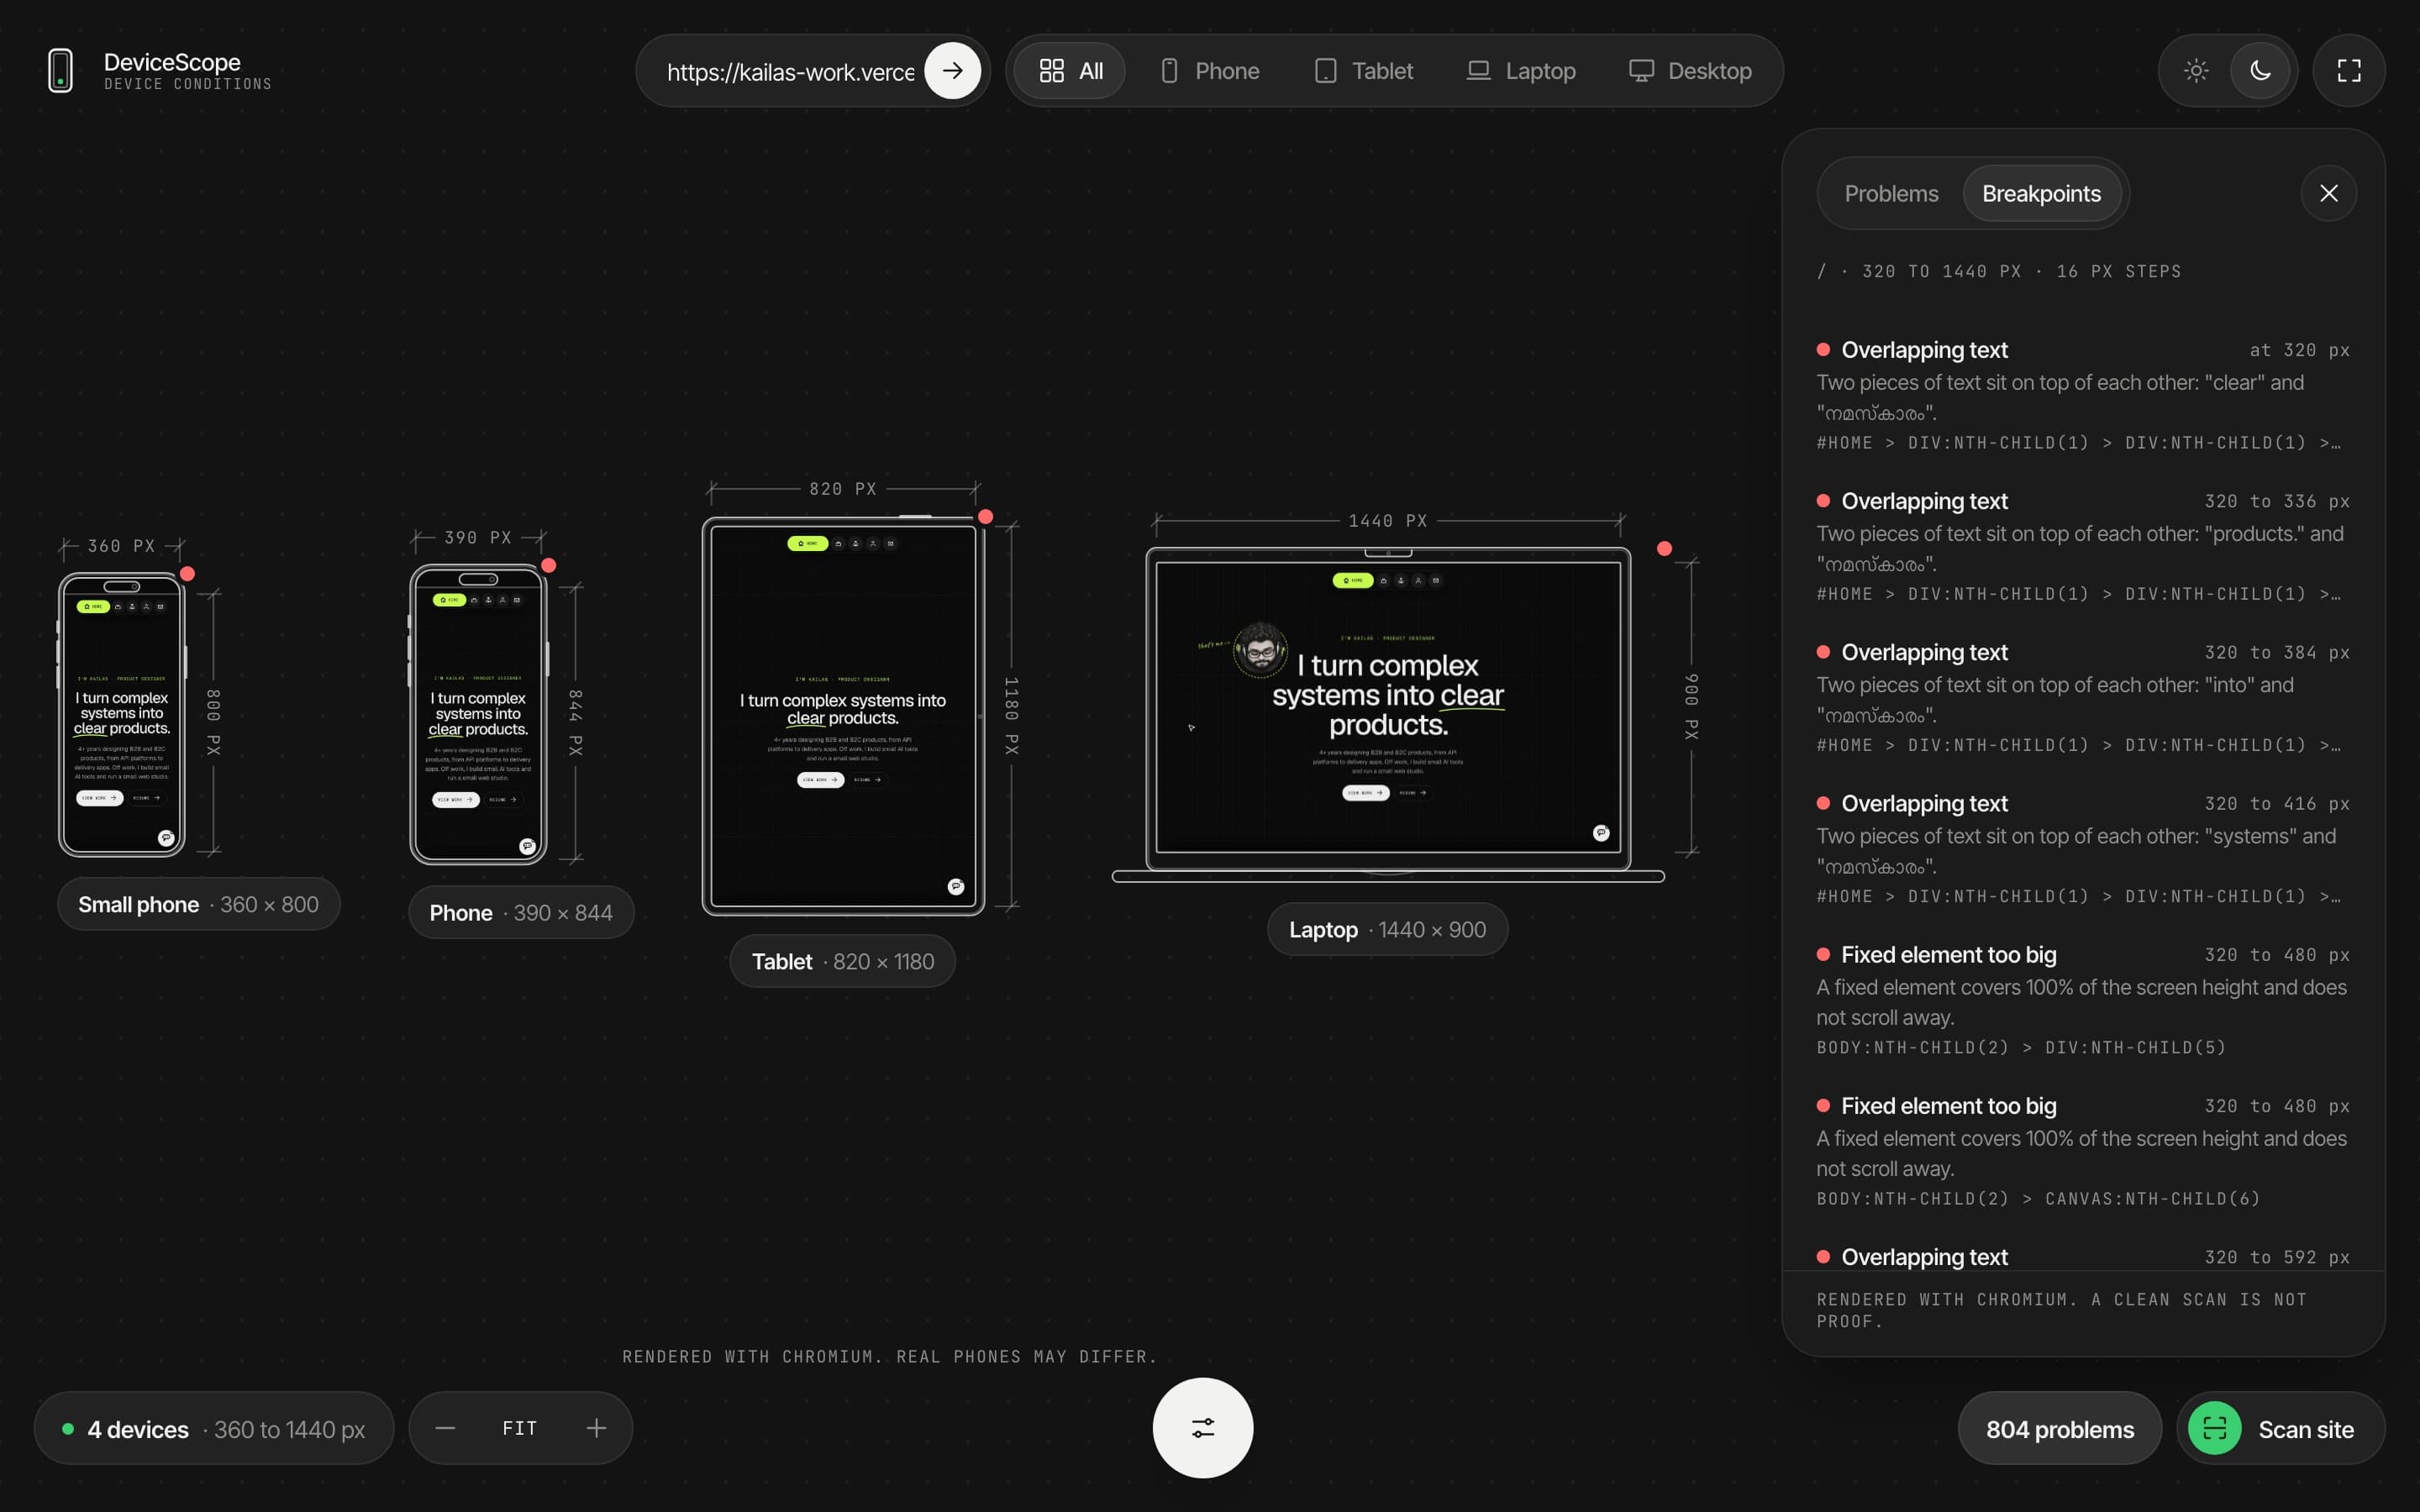Image resolution: width=2420 pixels, height=1512 pixels.
Task: Click the red problem dot on Tablet
Action: (x=985, y=517)
